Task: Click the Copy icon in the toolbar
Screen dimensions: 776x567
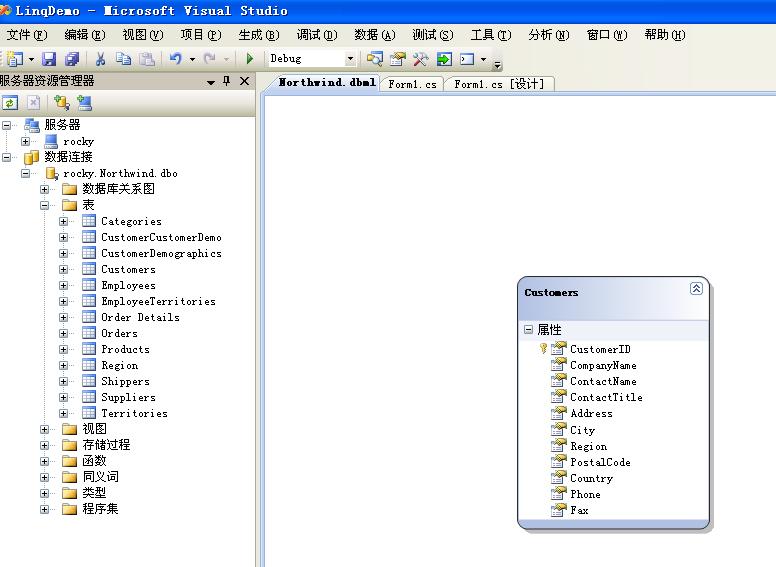Action: pyautogui.click(x=123, y=59)
